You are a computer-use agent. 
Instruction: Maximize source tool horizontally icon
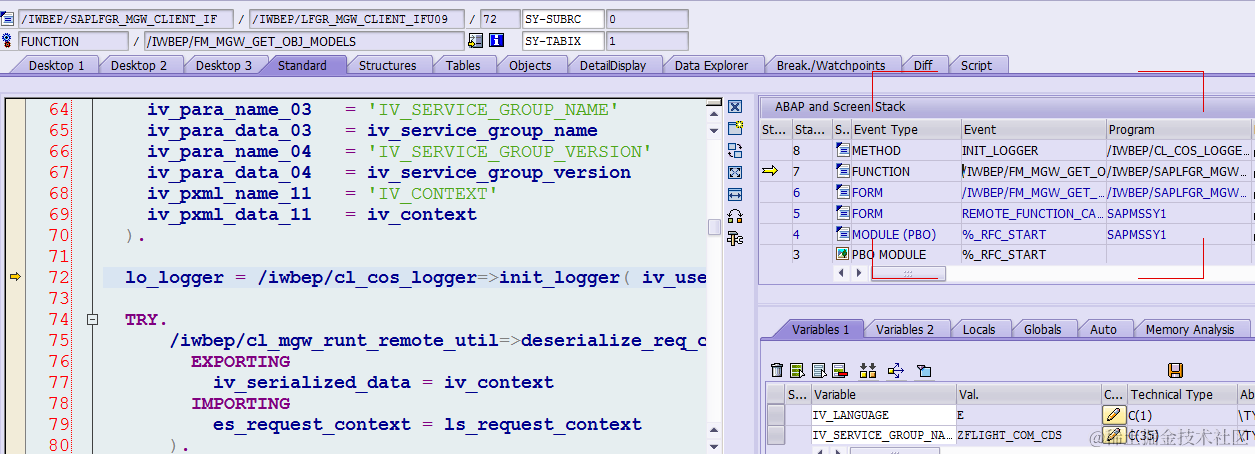735,194
